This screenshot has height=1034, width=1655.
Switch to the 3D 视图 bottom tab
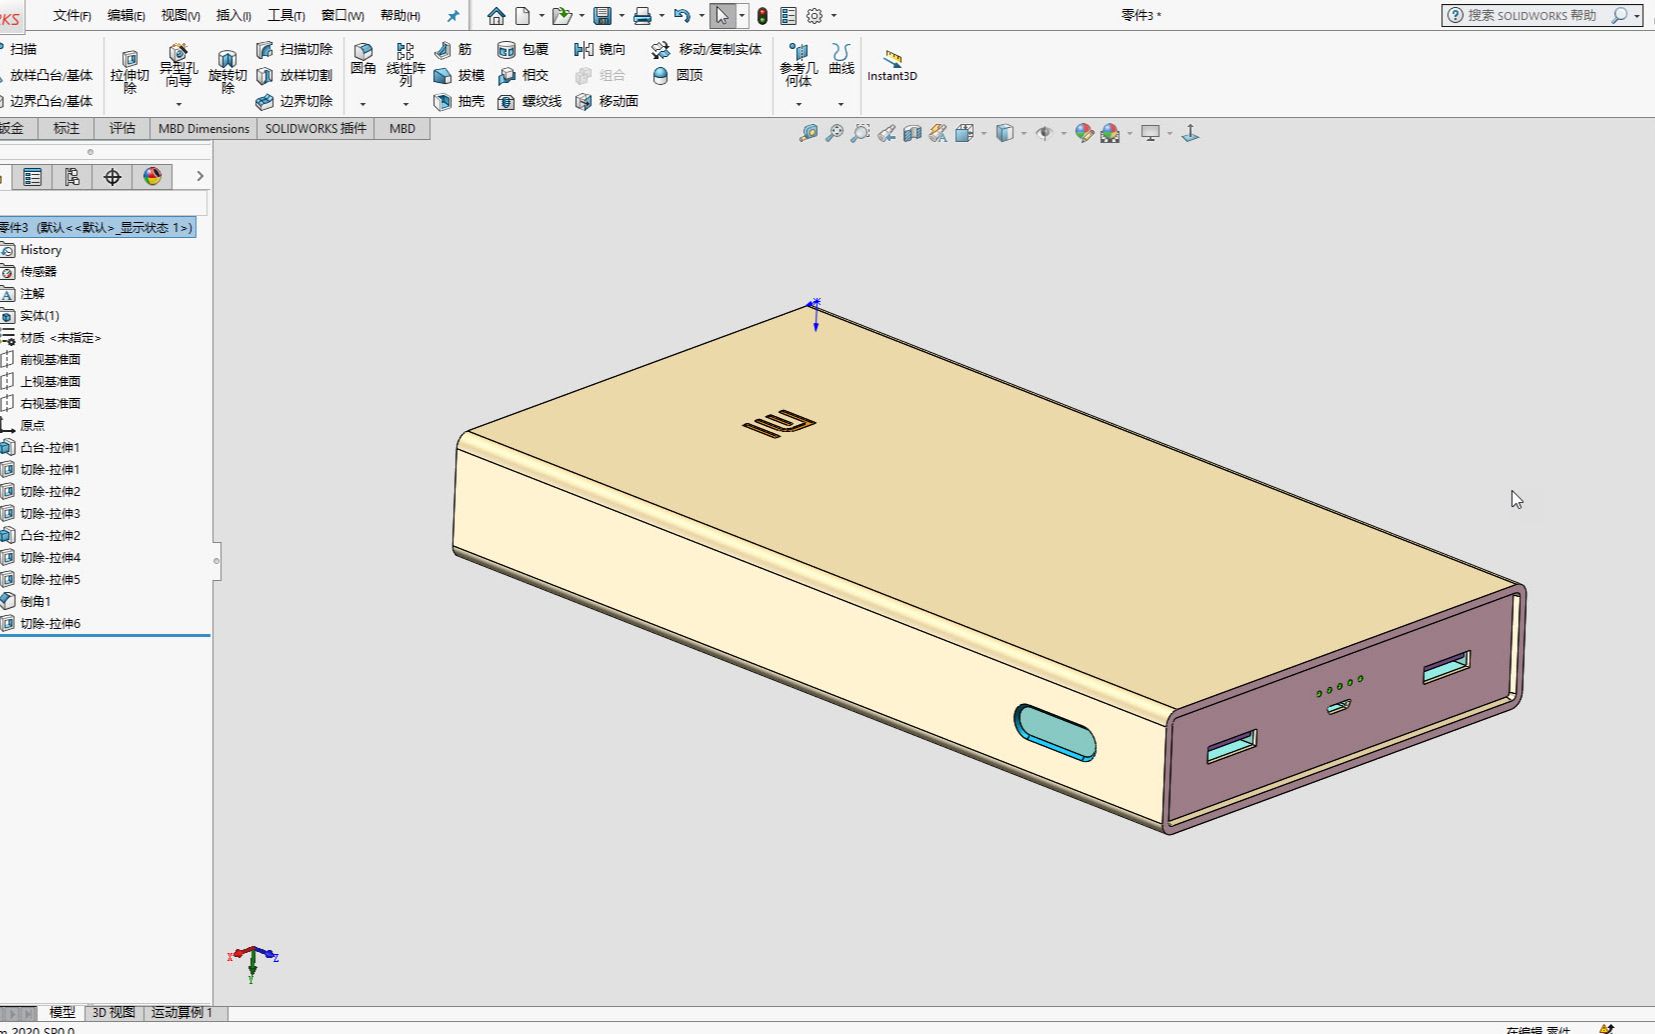113,1012
